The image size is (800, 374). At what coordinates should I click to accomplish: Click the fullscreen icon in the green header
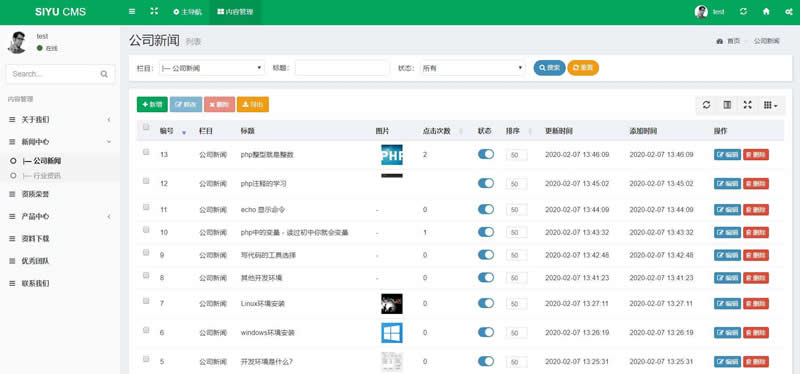coord(154,12)
